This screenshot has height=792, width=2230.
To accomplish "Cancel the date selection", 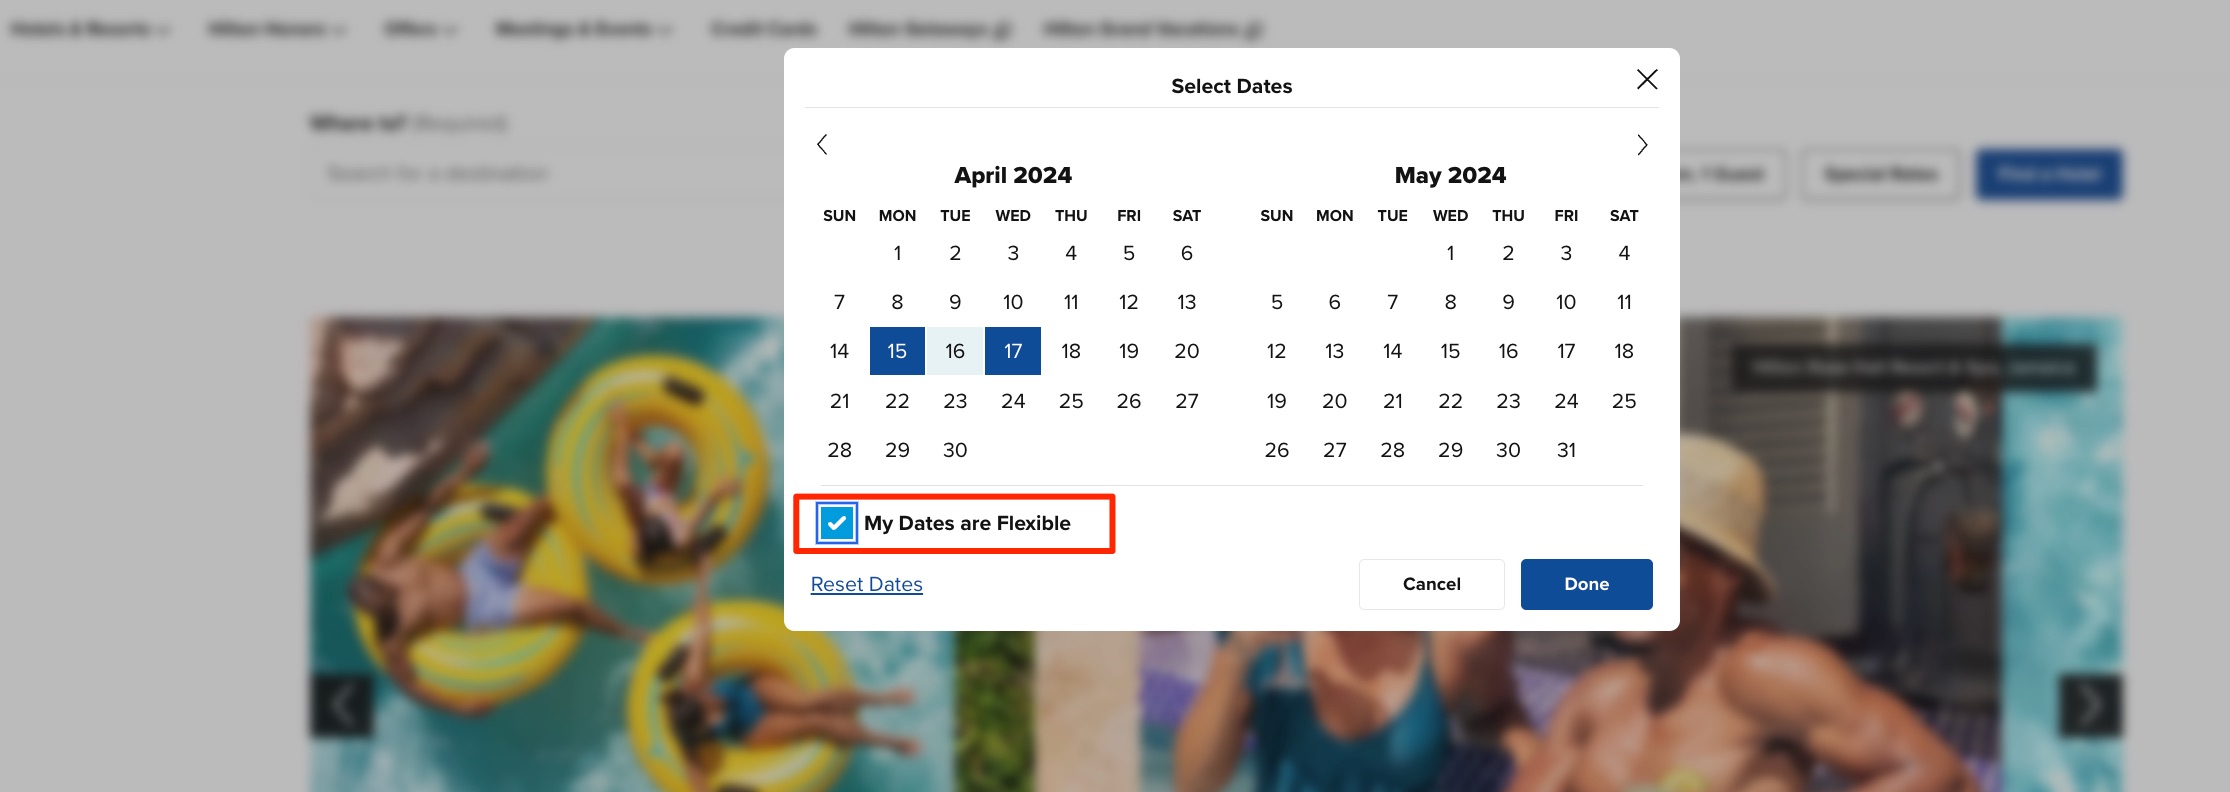I will [x=1431, y=584].
